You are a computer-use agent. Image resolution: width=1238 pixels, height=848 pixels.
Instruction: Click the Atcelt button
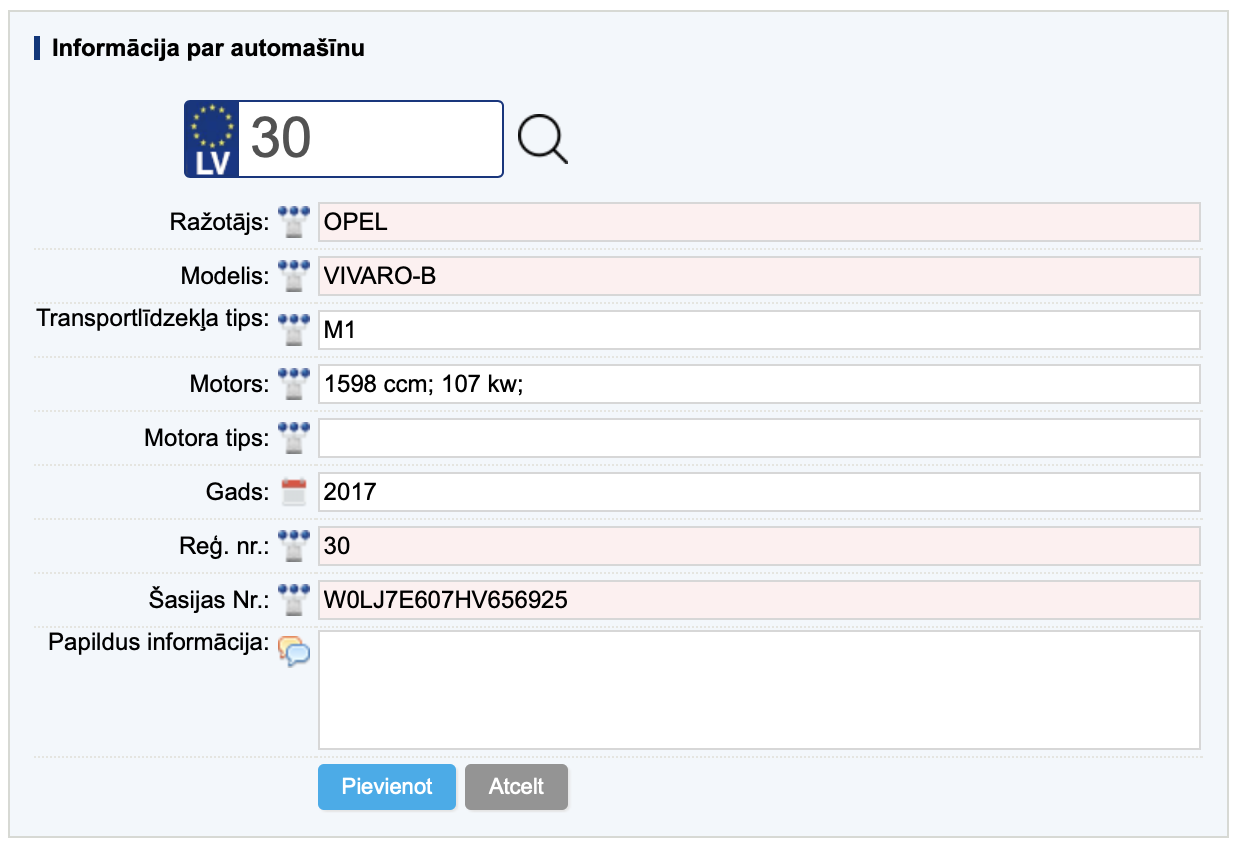click(x=516, y=787)
